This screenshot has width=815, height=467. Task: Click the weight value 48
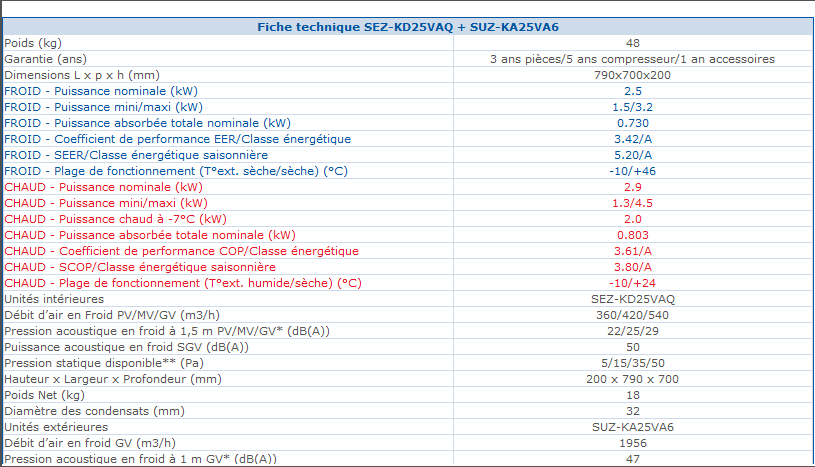[633, 43]
